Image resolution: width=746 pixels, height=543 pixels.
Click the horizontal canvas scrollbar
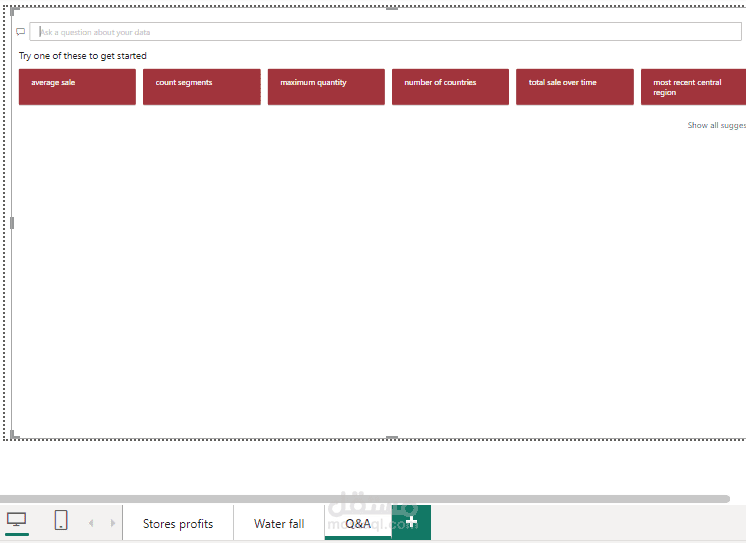pyautogui.click(x=364, y=499)
